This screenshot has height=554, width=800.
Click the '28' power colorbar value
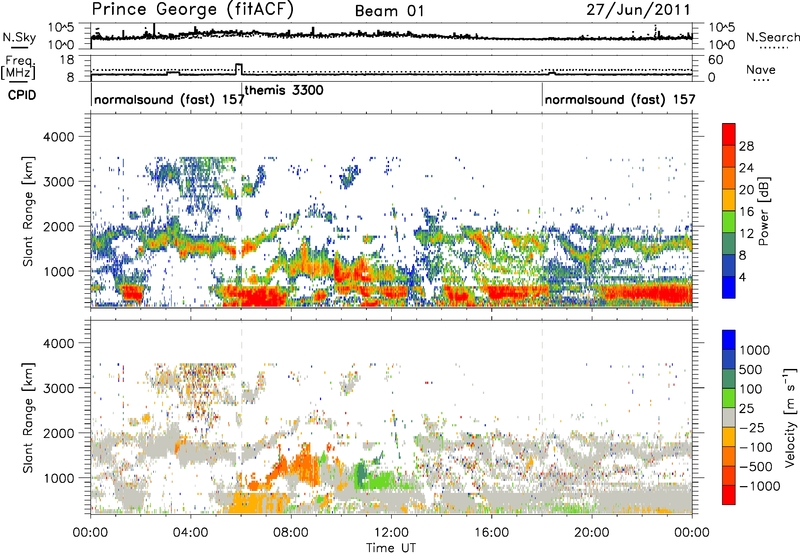(x=746, y=146)
